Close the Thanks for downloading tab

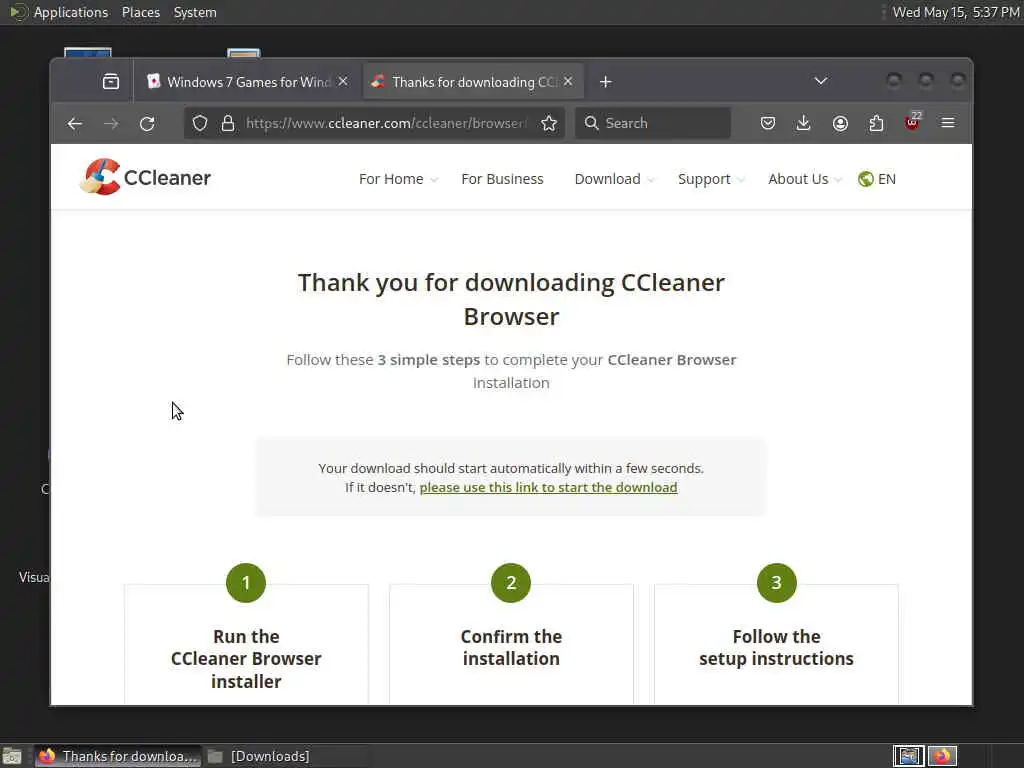pos(568,81)
